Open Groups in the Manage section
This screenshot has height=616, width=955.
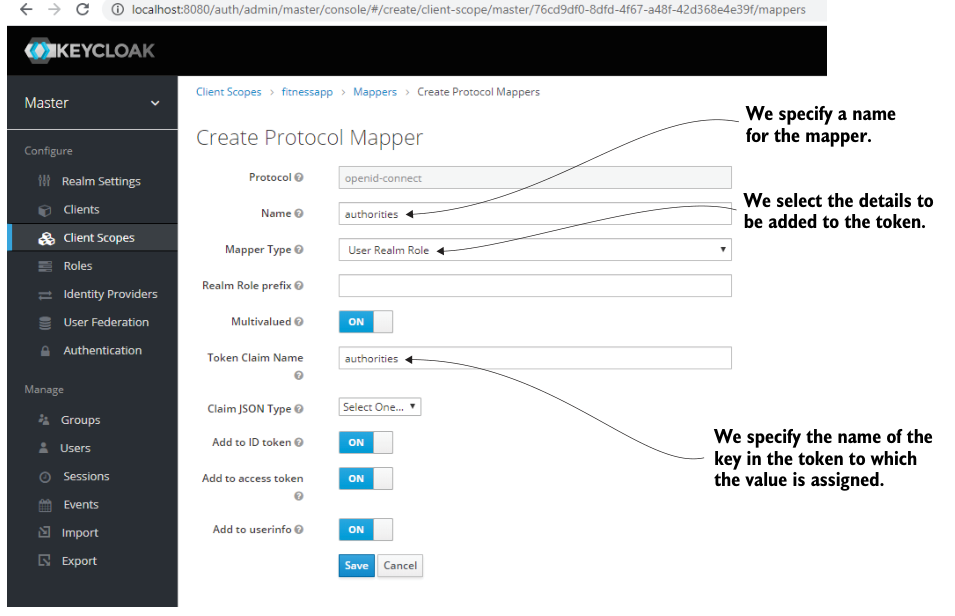click(80, 420)
